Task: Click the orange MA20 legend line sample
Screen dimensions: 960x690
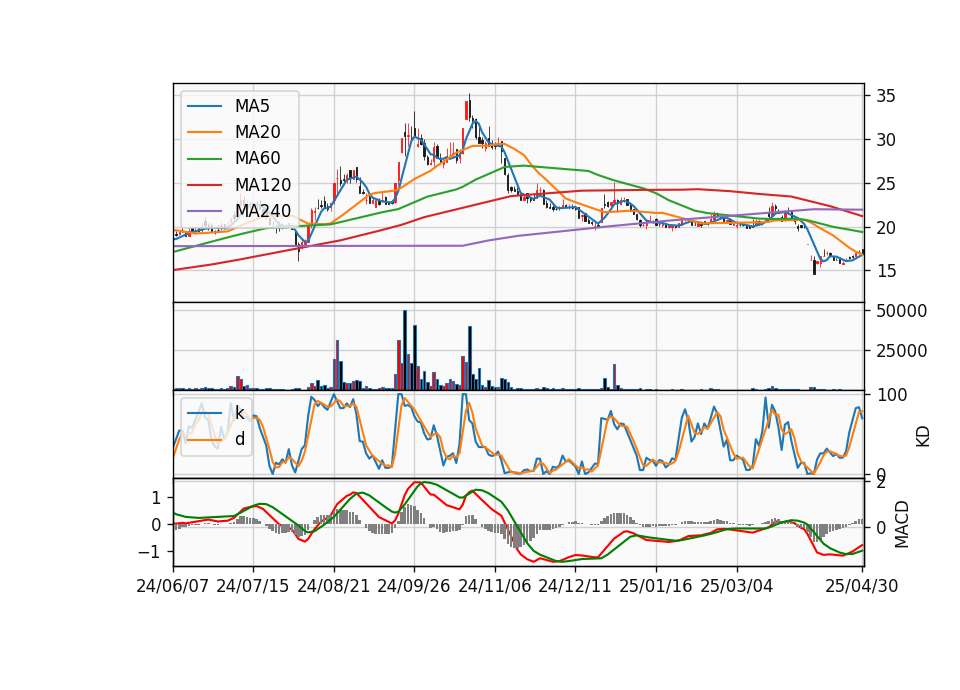Action: (204, 132)
